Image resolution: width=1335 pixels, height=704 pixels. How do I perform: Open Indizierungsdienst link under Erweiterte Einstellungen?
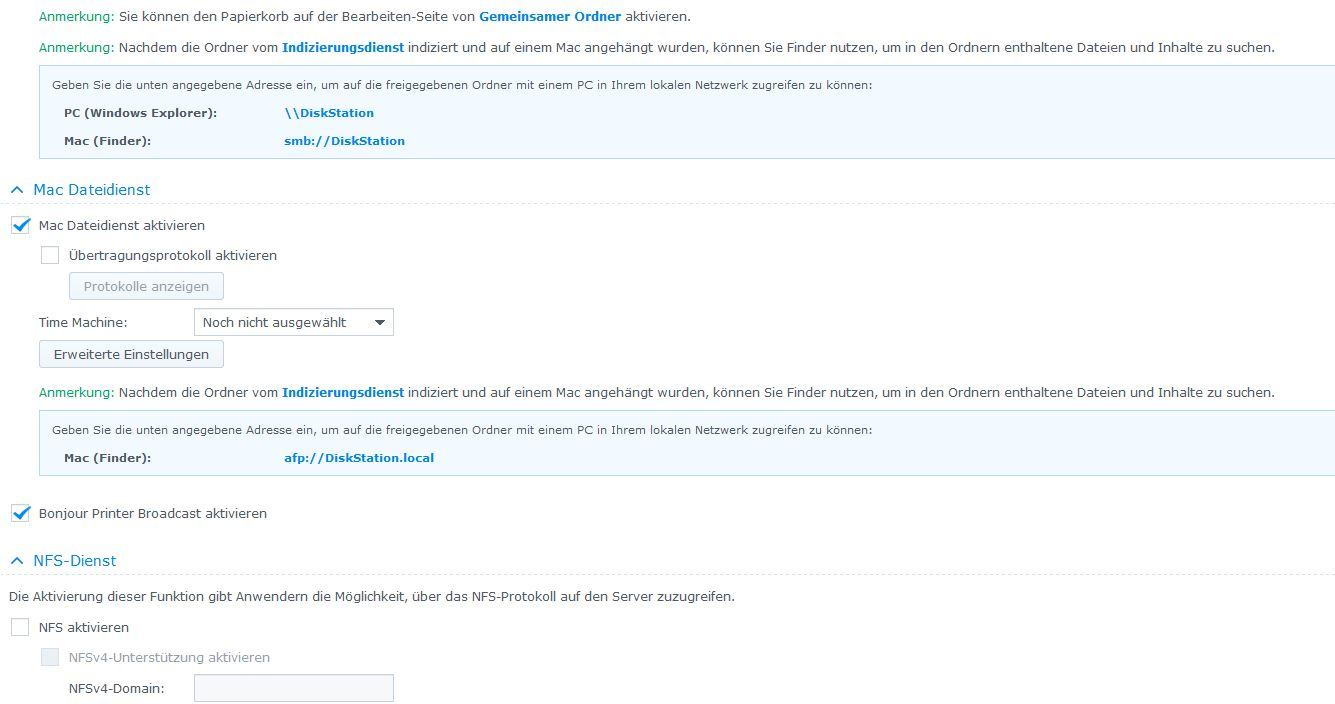(343, 393)
